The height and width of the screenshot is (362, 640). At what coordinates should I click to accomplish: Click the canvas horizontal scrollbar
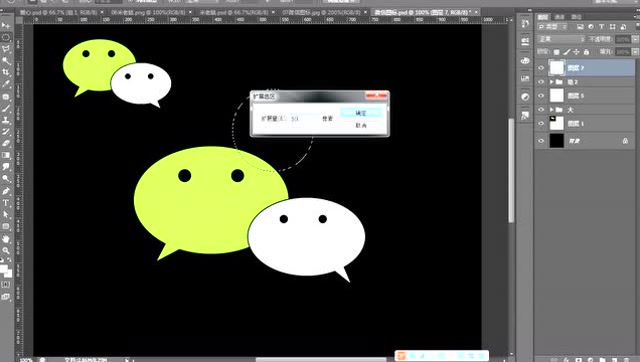[320, 360]
